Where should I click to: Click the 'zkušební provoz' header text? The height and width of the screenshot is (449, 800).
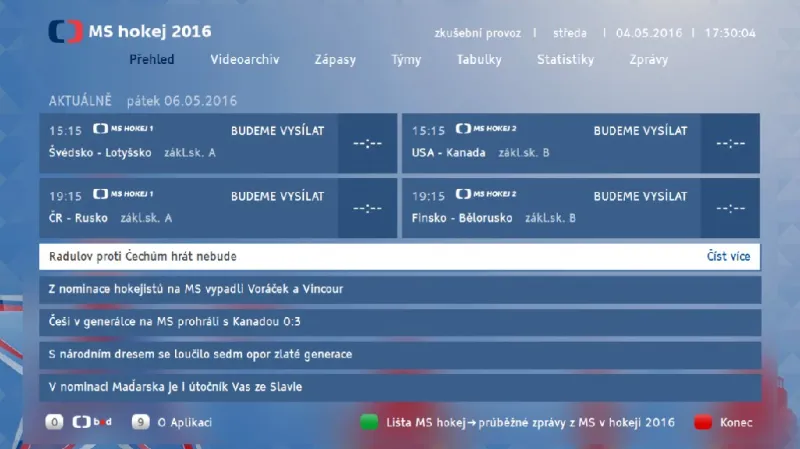pyautogui.click(x=478, y=34)
